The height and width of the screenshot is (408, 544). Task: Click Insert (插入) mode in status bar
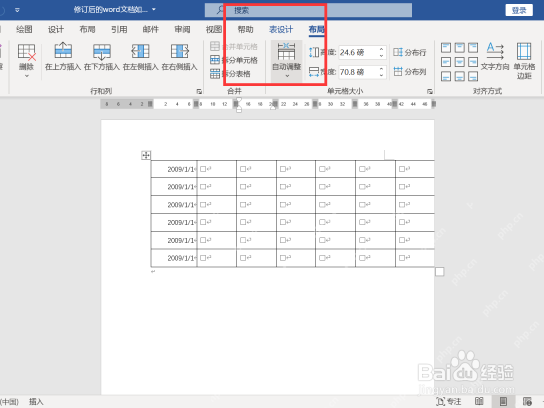(36, 402)
